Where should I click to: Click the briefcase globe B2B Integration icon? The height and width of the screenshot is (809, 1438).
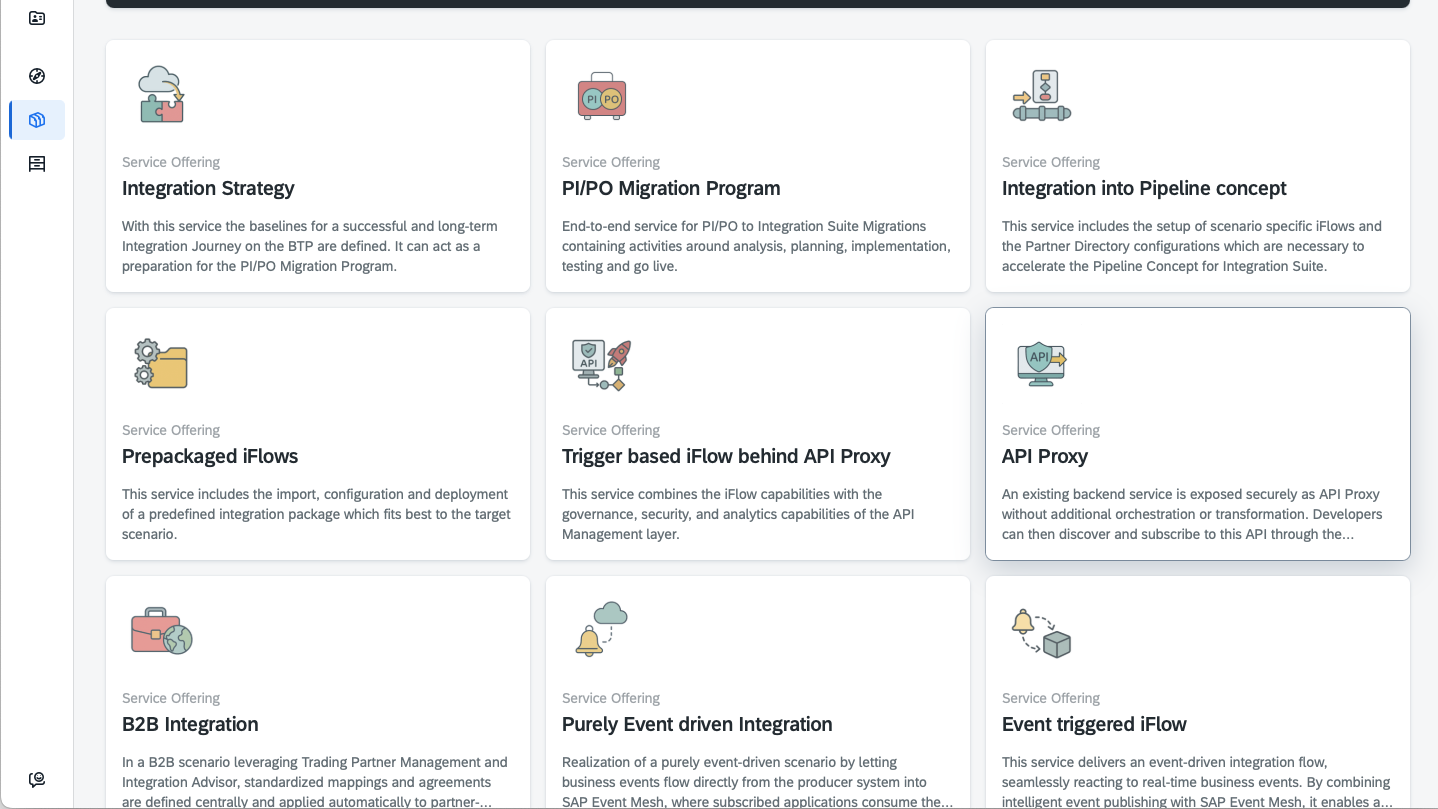[161, 631]
